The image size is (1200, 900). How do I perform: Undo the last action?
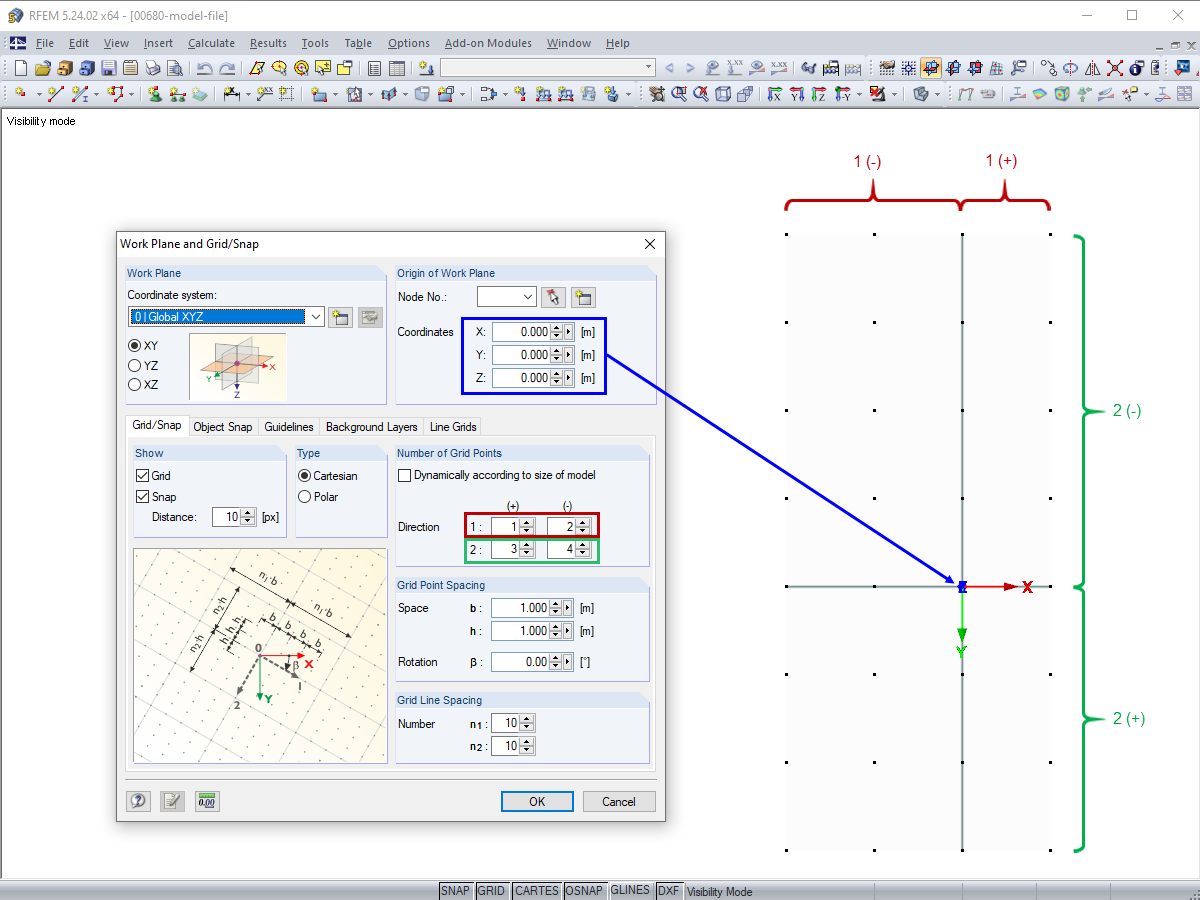point(205,68)
